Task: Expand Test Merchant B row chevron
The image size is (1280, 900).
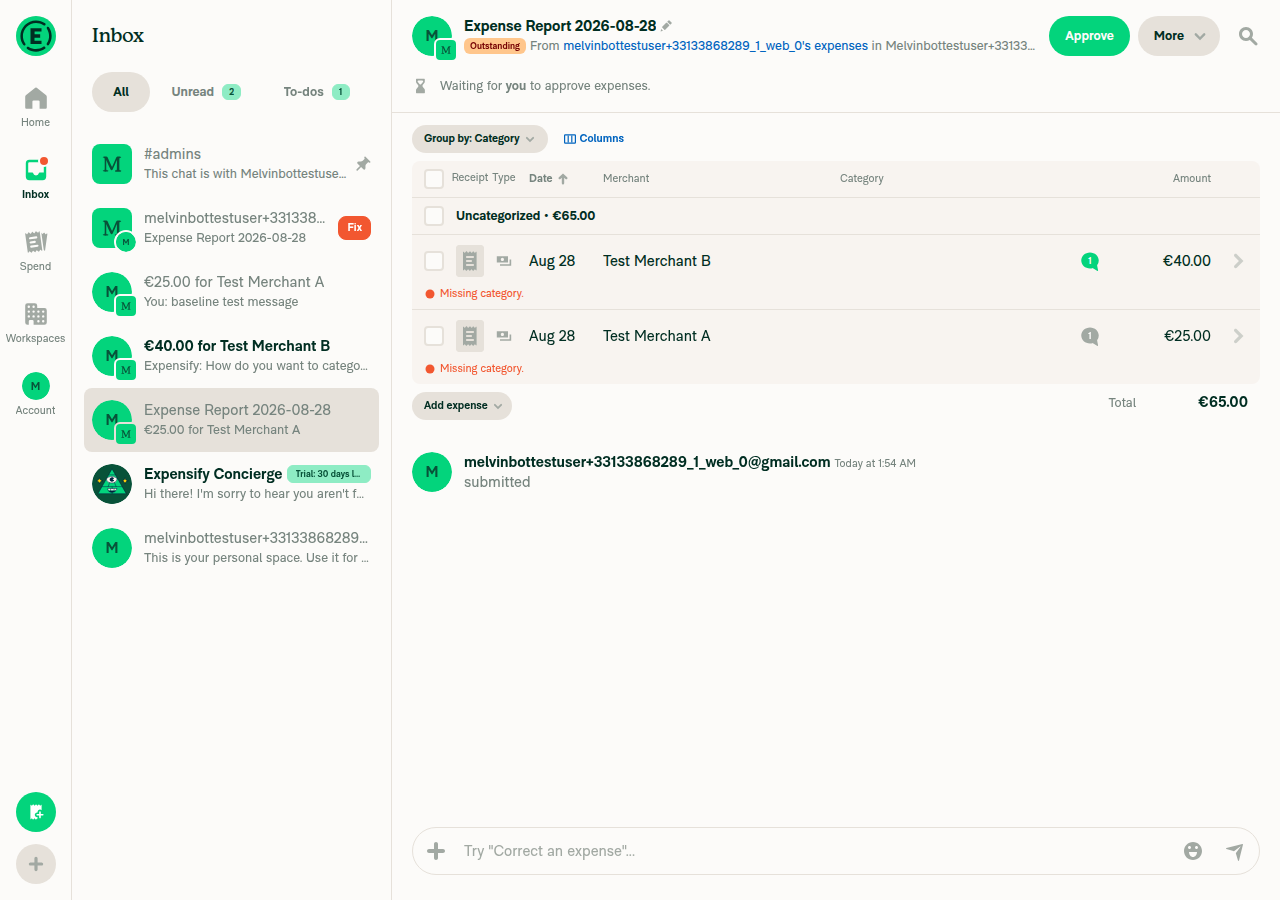Action: coord(1239,261)
